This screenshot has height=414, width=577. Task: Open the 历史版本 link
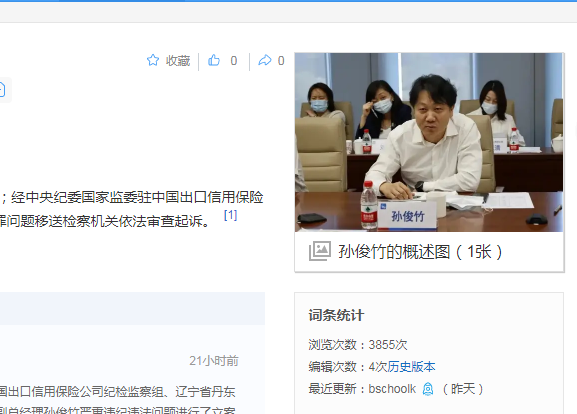(x=411, y=367)
